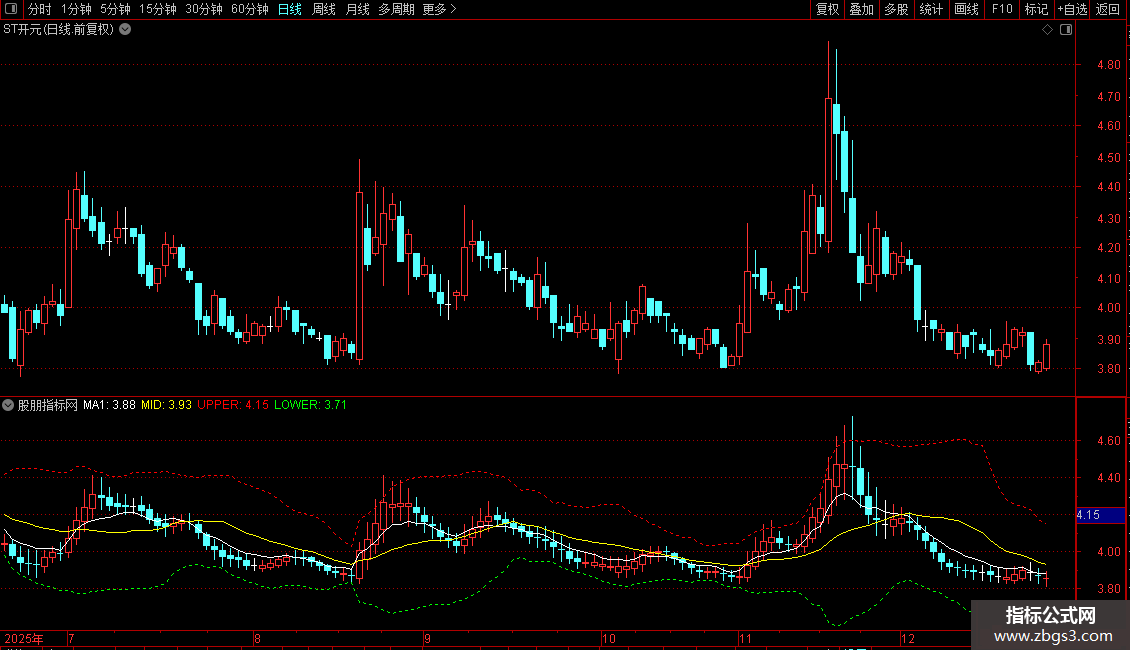1130x650 pixels.
Task: Click the blue 4.15 price marker
Action: [x=1100, y=515]
